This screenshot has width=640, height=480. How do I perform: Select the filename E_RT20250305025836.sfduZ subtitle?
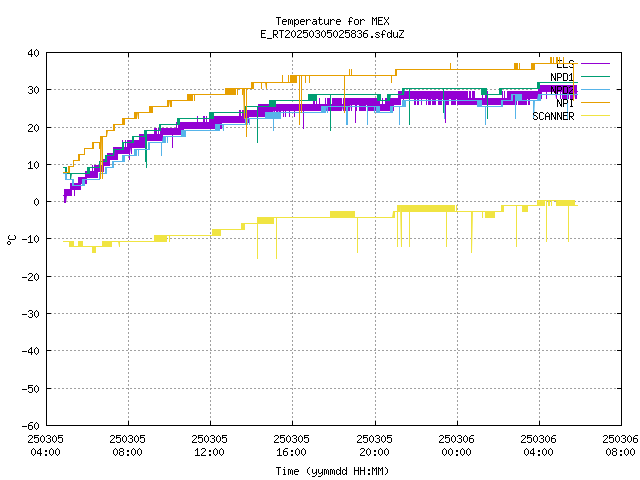coord(332,34)
